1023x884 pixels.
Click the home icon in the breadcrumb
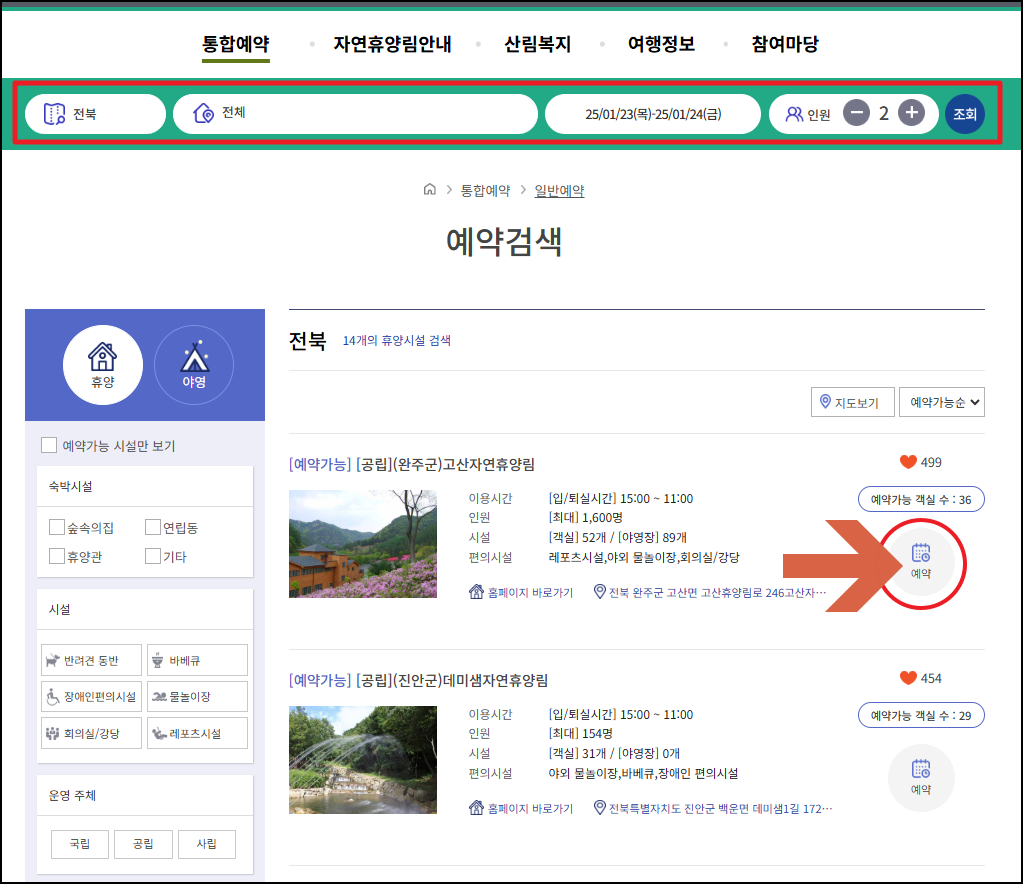(429, 189)
